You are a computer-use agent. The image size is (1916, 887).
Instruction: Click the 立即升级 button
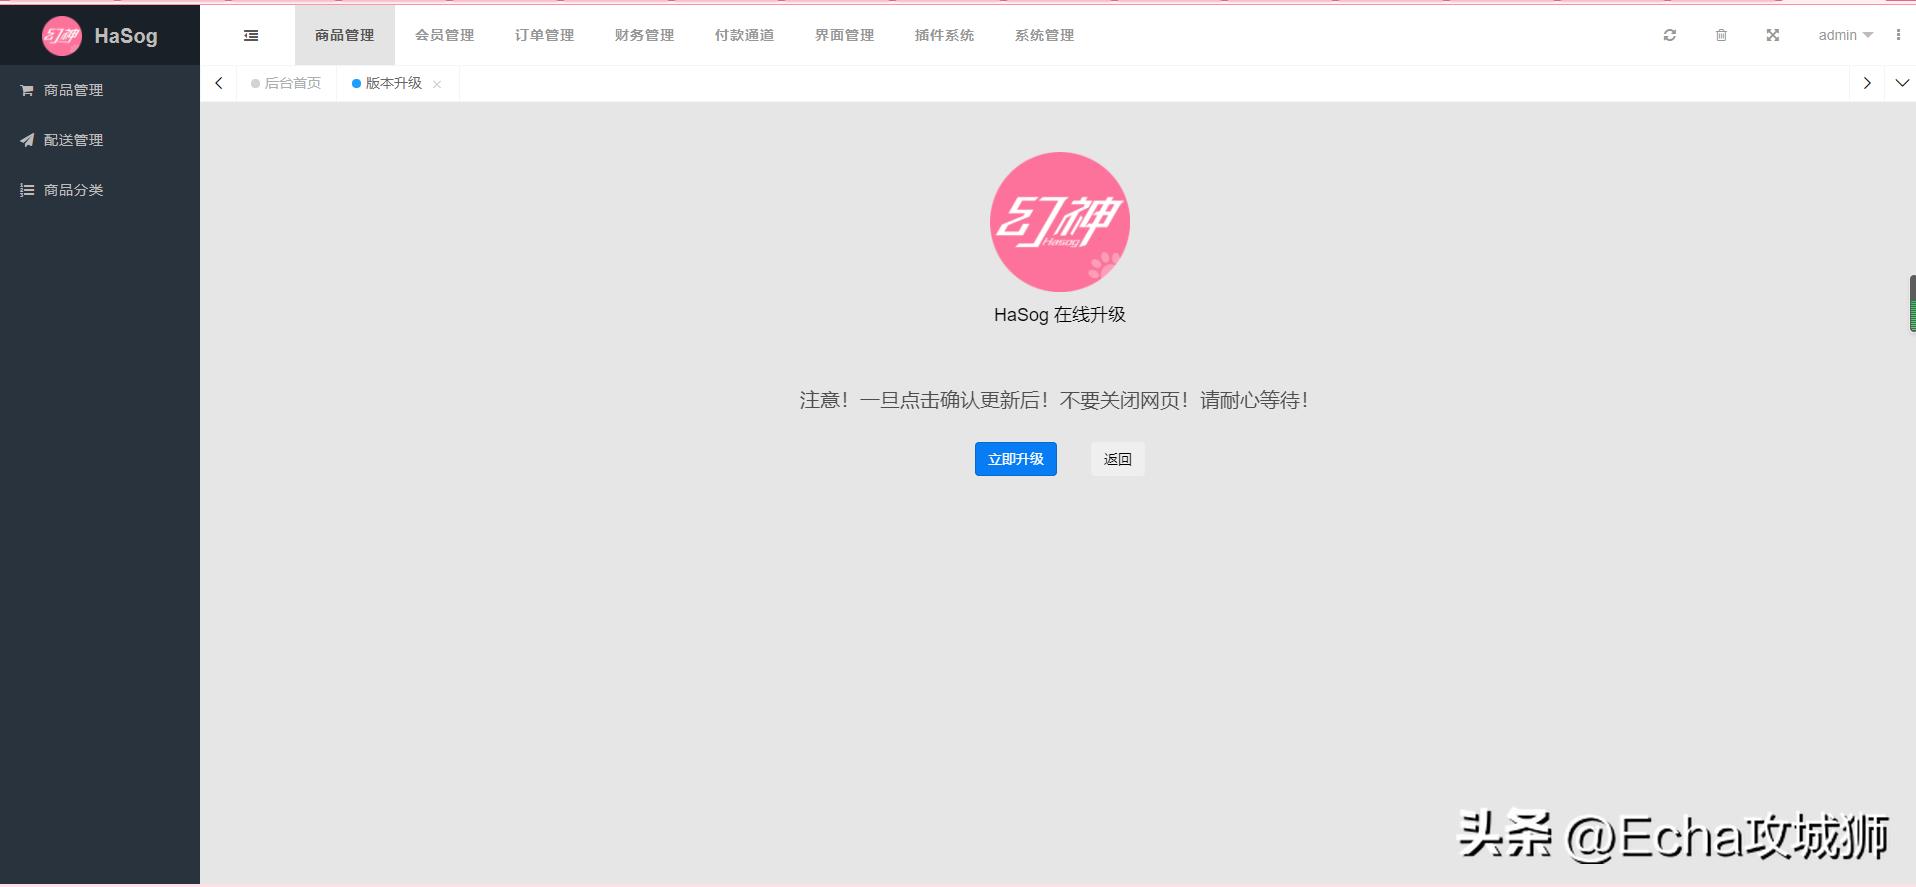(x=1016, y=459)
